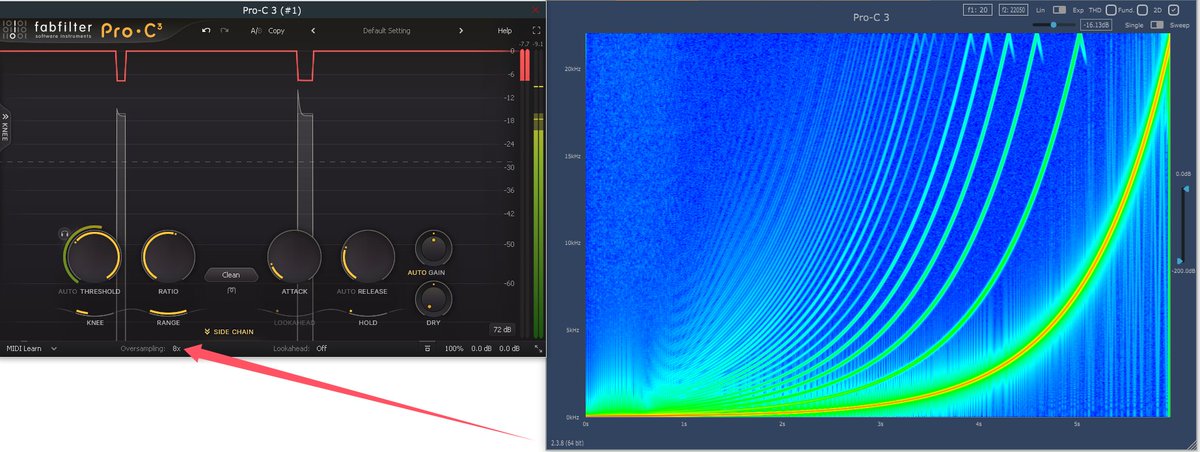Click the Release knob
This screenshot has height=452, width=1200.
click(367, 256)
